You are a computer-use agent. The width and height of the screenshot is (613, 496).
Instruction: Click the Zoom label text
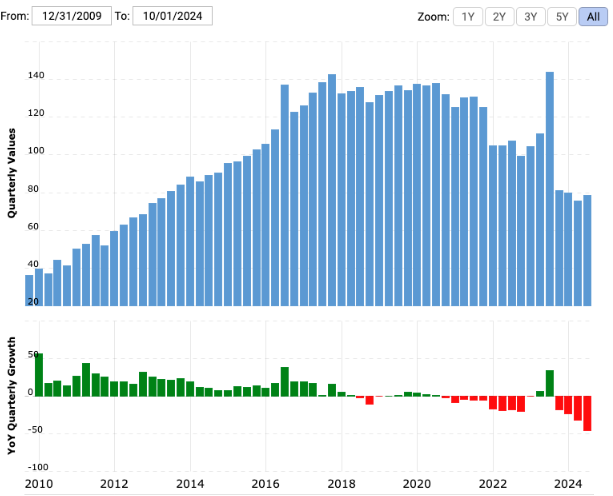point(430,17)
